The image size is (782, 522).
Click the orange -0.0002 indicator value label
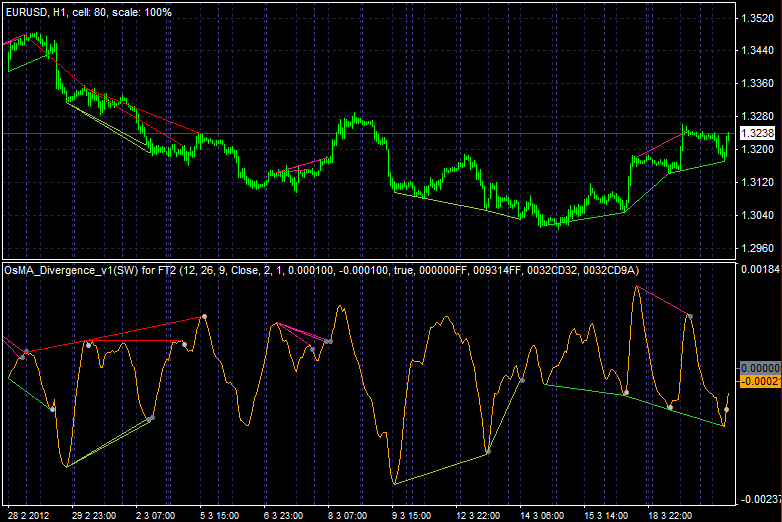760,381
